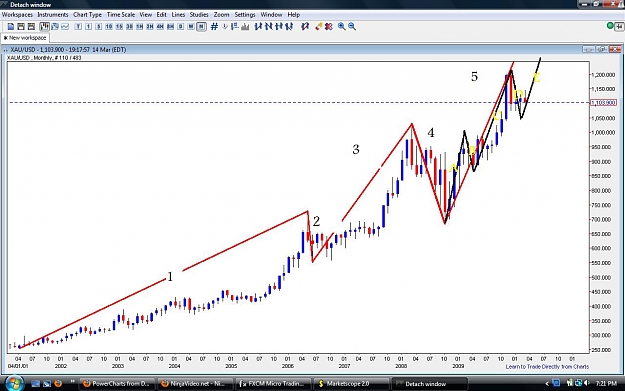Image resolution: width=625 pixels, height=391 pixels.
Task: Click the XAU/USD Monthly #110 / 483 label
Action: 44,57
